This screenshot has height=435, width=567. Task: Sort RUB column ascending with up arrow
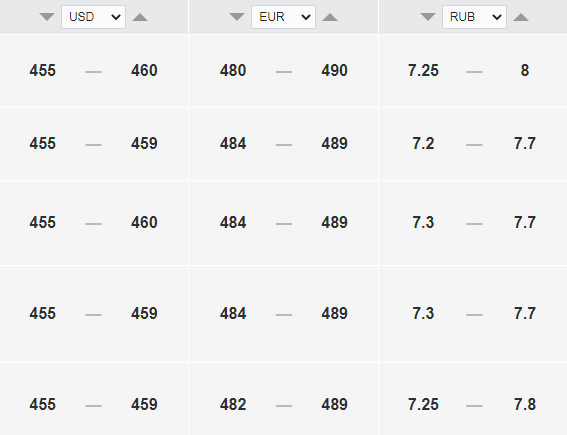(x=521, y=17)
